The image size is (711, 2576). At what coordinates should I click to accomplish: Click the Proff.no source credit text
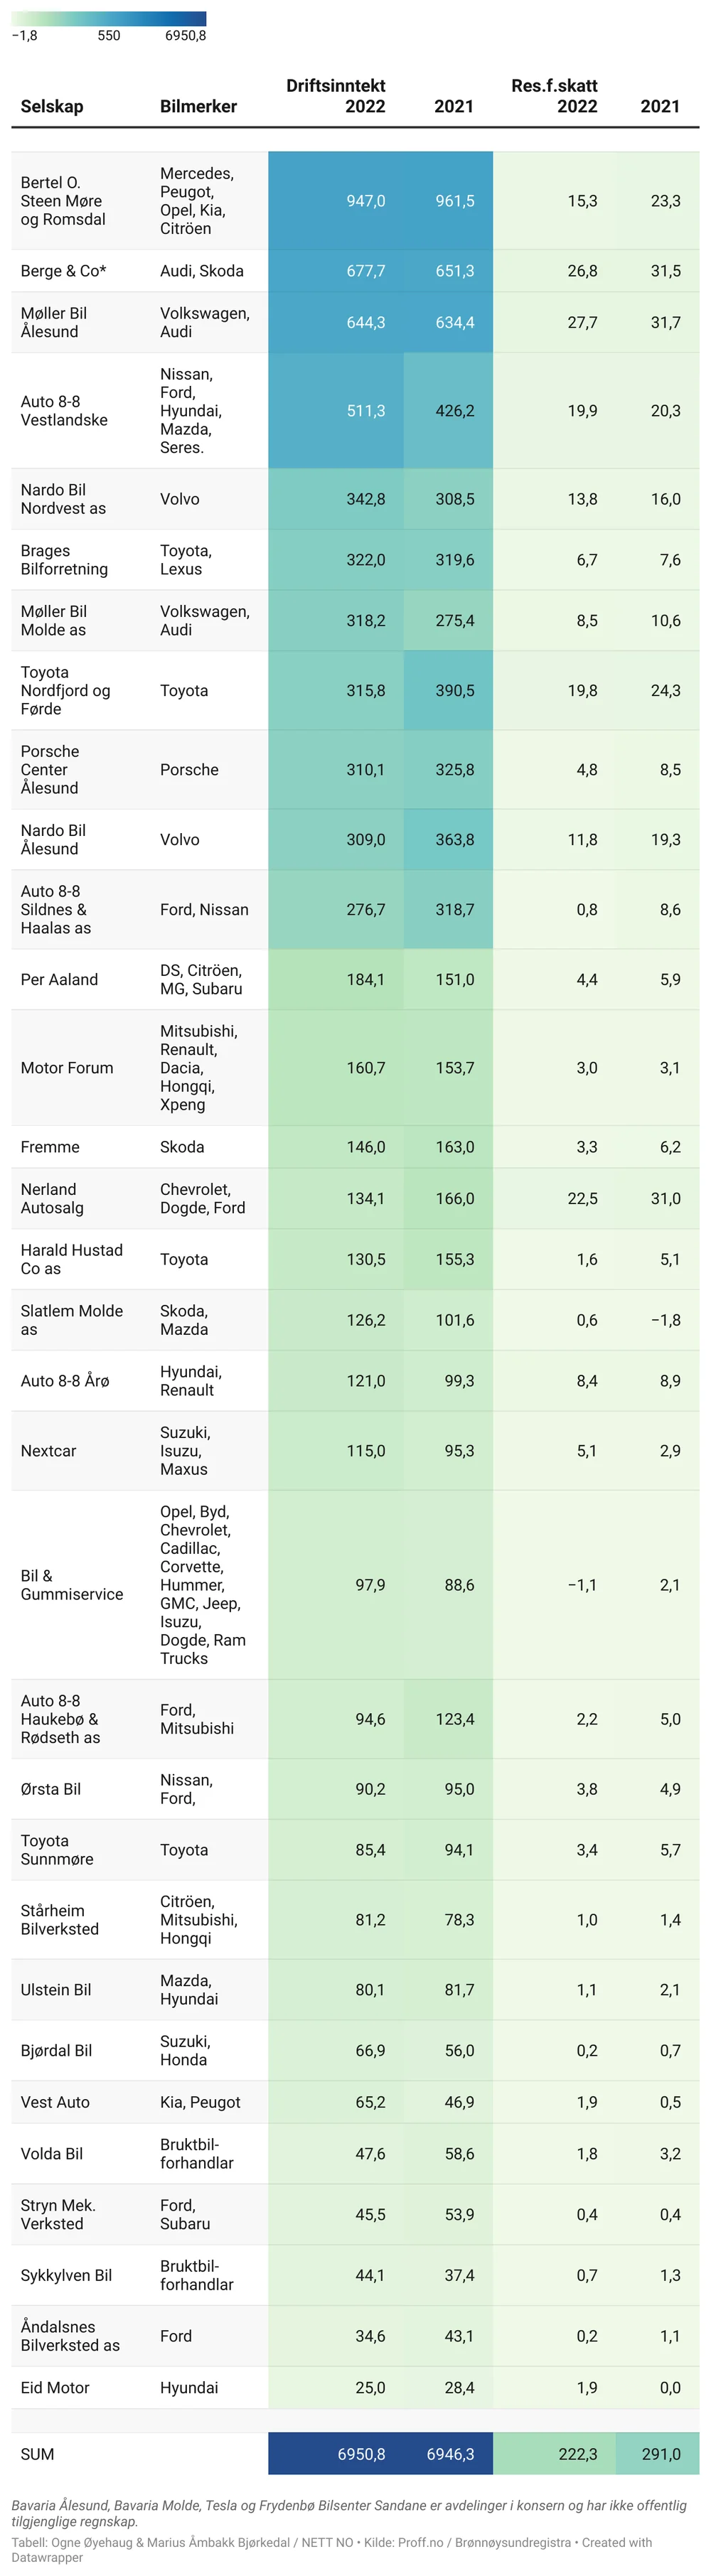[421, 2542]
